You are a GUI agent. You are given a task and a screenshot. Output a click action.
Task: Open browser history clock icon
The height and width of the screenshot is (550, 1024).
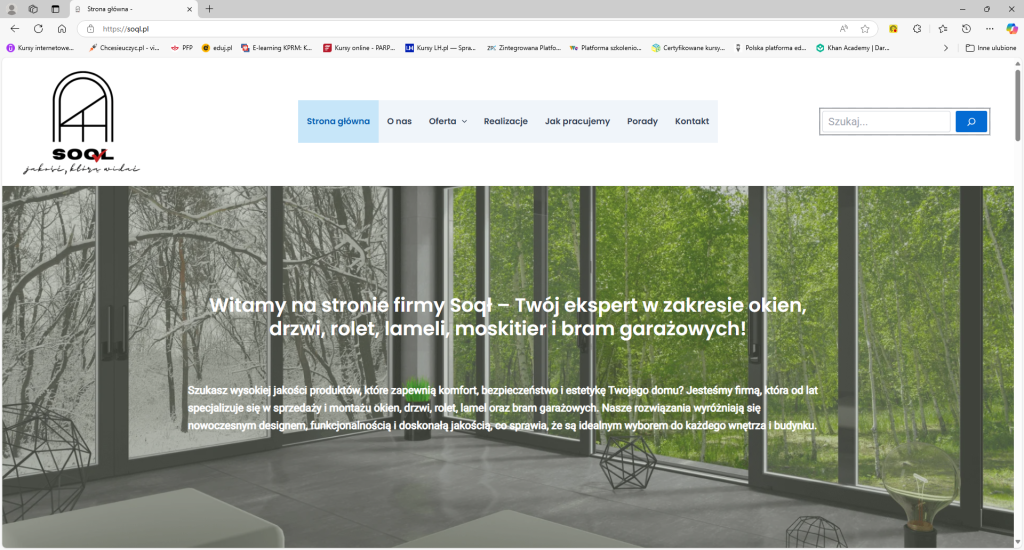tap(966, 29)
